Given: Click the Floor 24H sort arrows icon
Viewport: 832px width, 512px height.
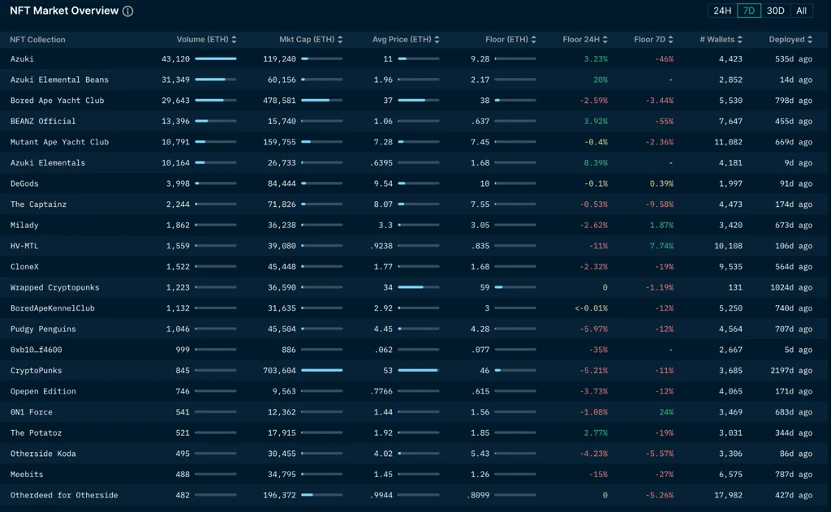Looking at the screenshot, I should pyautogui.click(x=605, y=40).
